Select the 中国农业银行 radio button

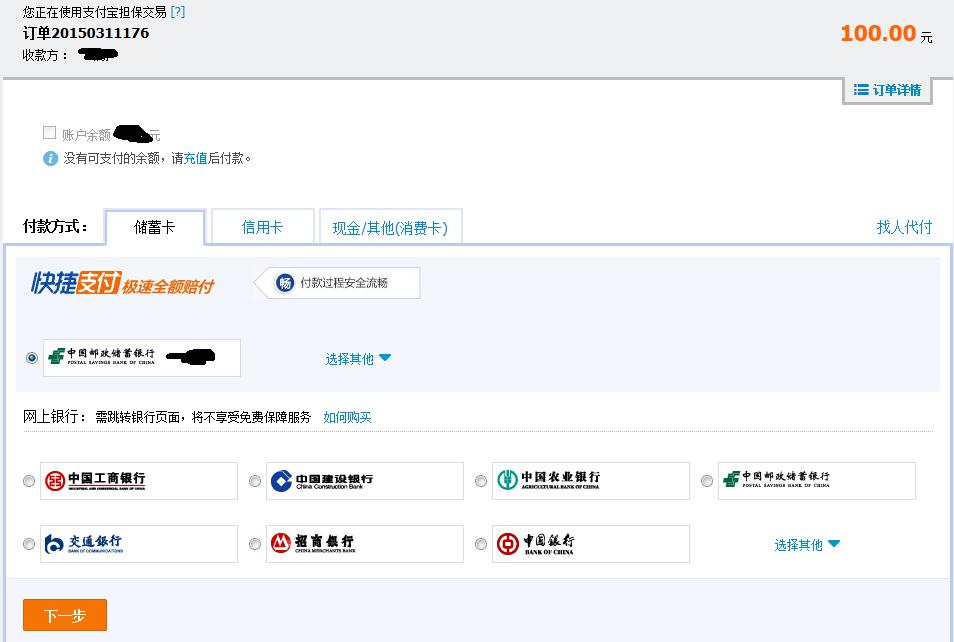481,481
